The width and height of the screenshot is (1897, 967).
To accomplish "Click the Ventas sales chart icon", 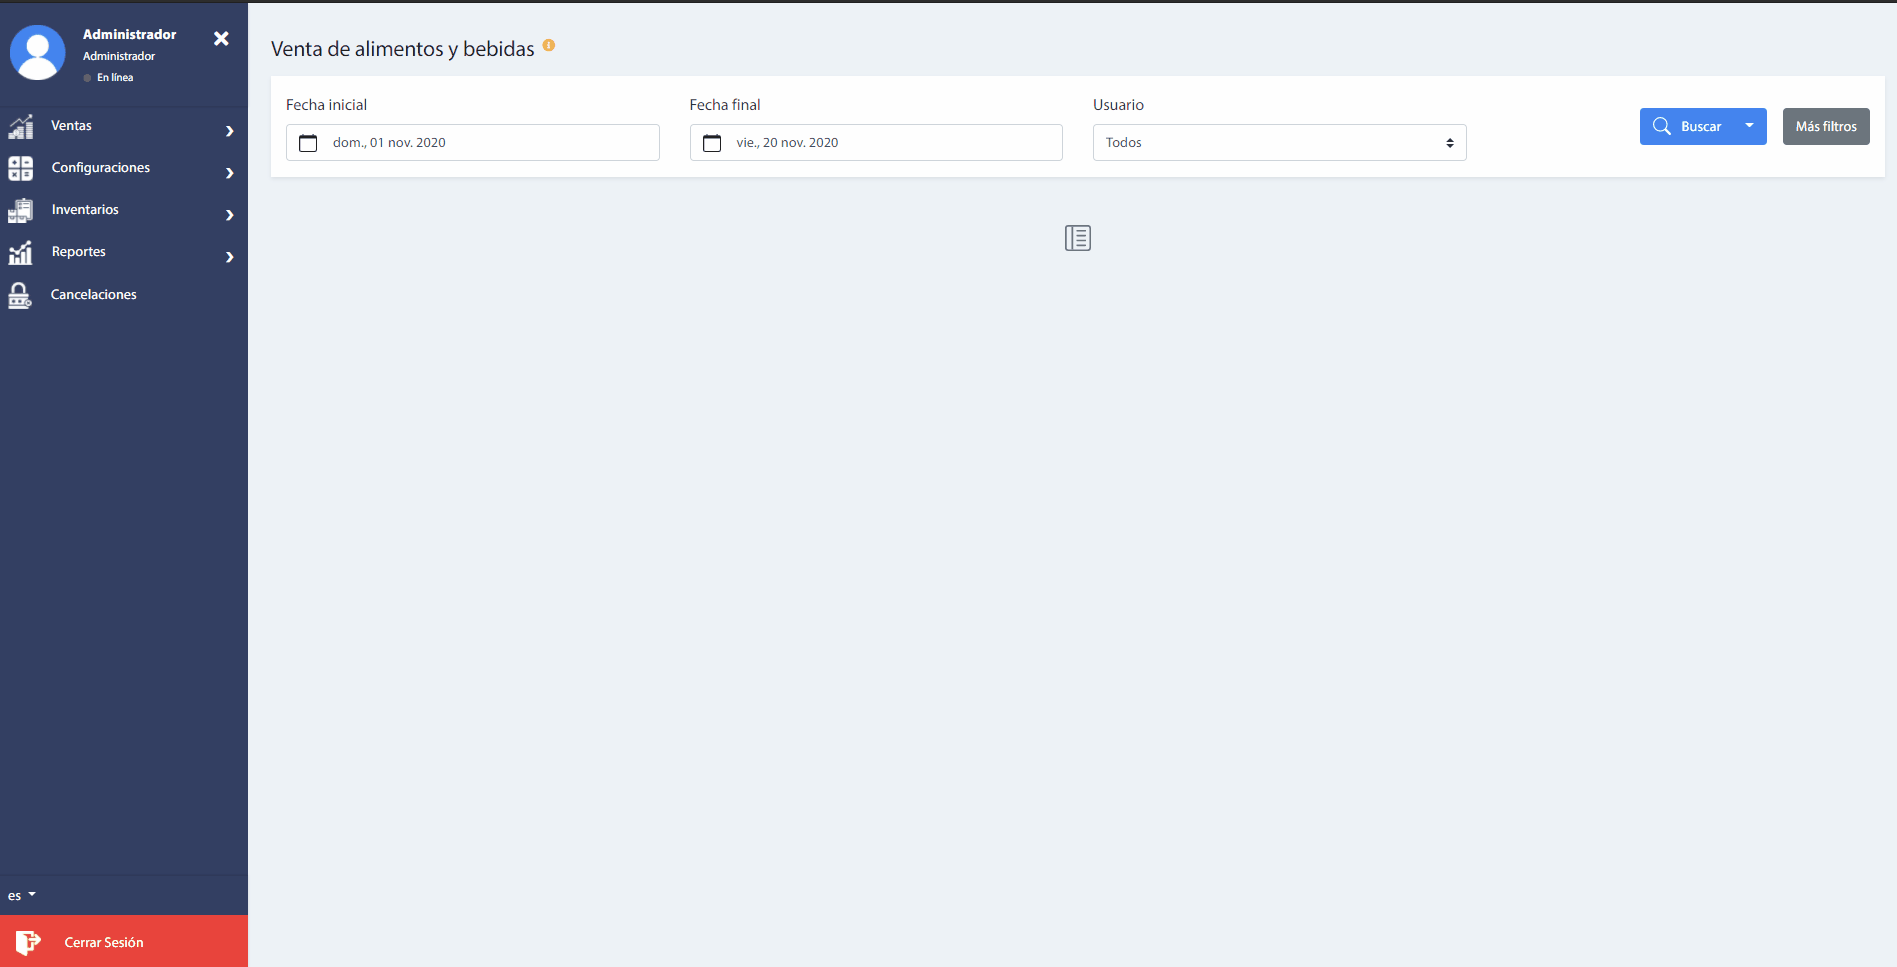I will click(21, 127).
